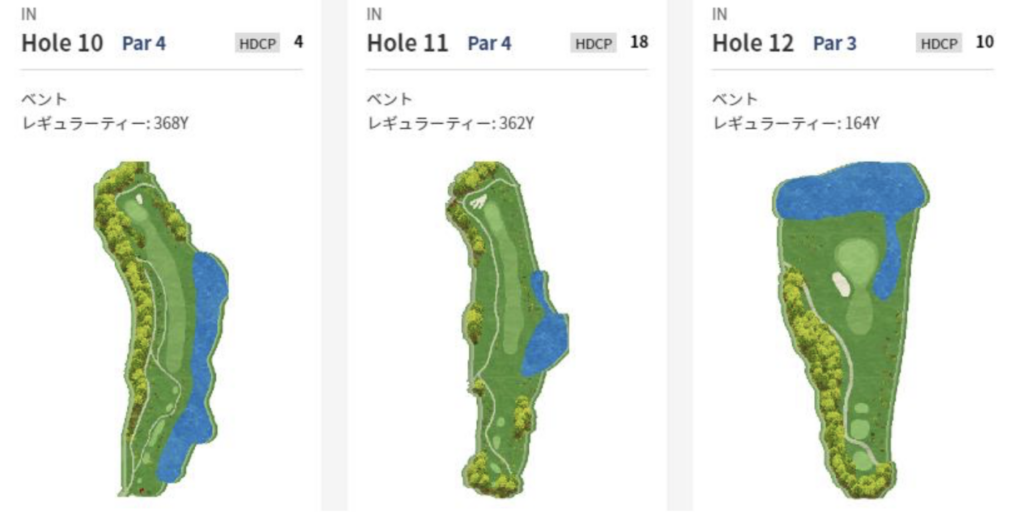This screenshot has width=1024, height=519.
Task: Click the Par 4 label of Hole 10
Action: point(144,44)
